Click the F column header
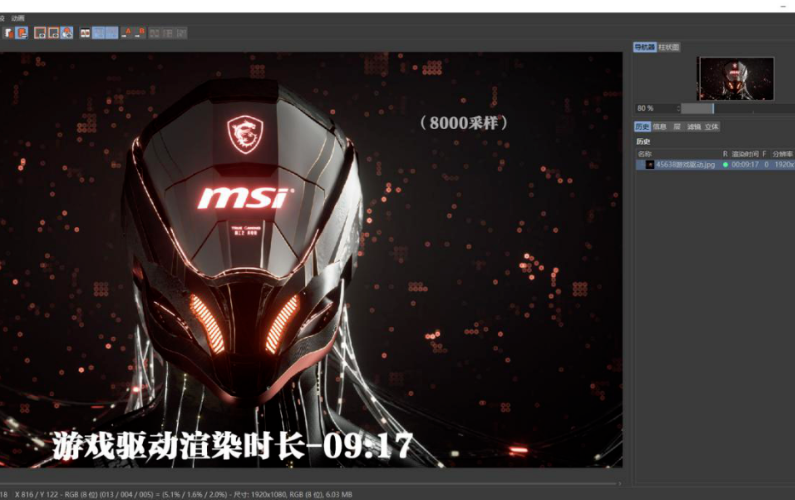 tap(765, 154)
